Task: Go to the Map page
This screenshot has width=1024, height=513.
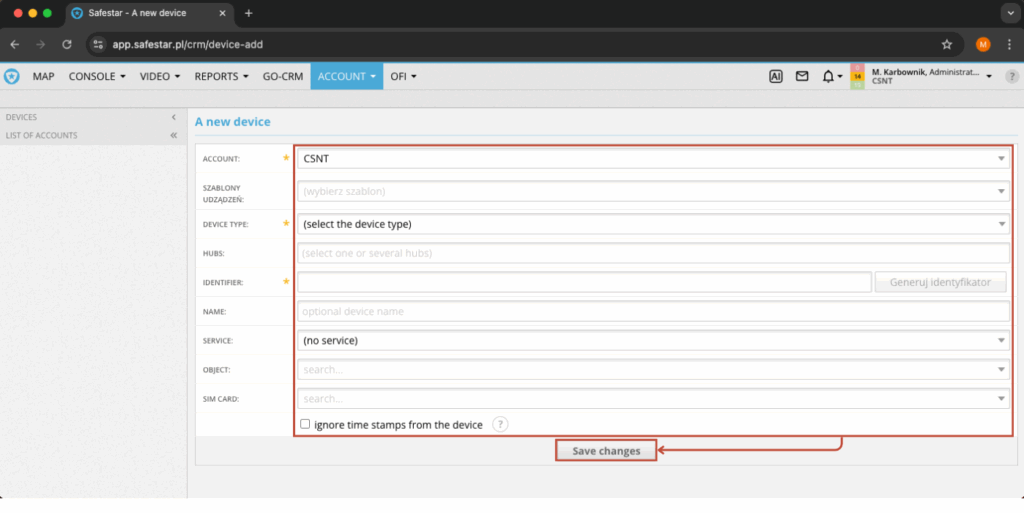Action: pyautogui.click(x=43, y=76)
